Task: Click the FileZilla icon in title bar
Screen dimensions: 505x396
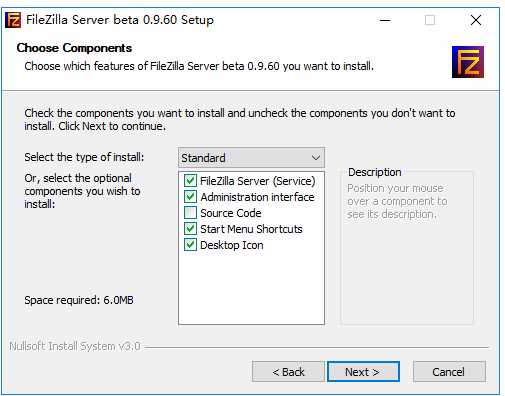Action: (x=13, y=20)
